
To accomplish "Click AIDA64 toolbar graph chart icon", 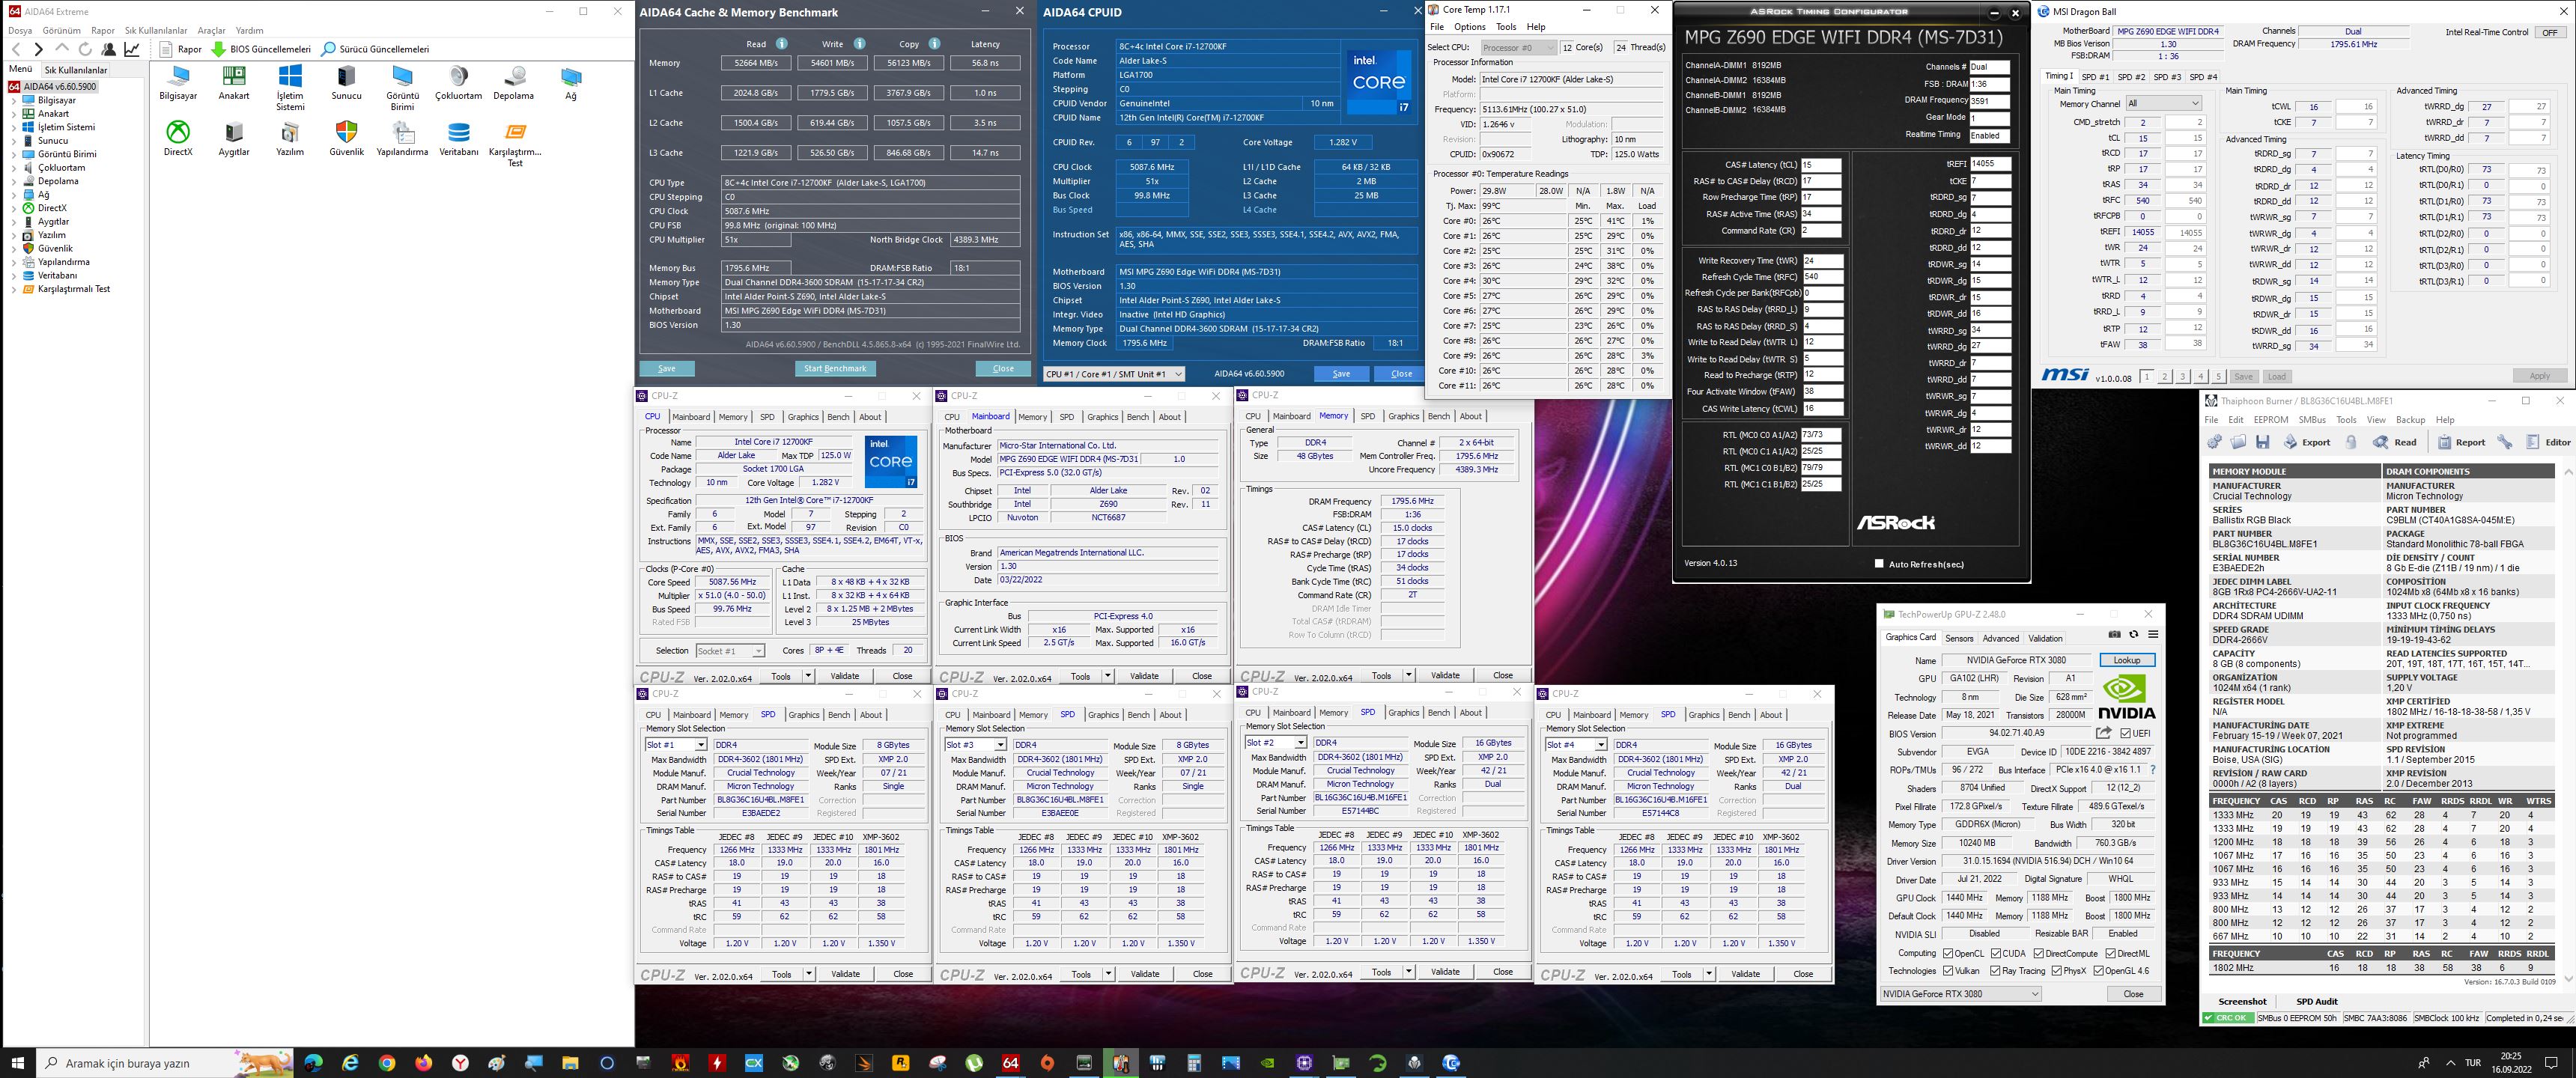I will tap(132, 49).
